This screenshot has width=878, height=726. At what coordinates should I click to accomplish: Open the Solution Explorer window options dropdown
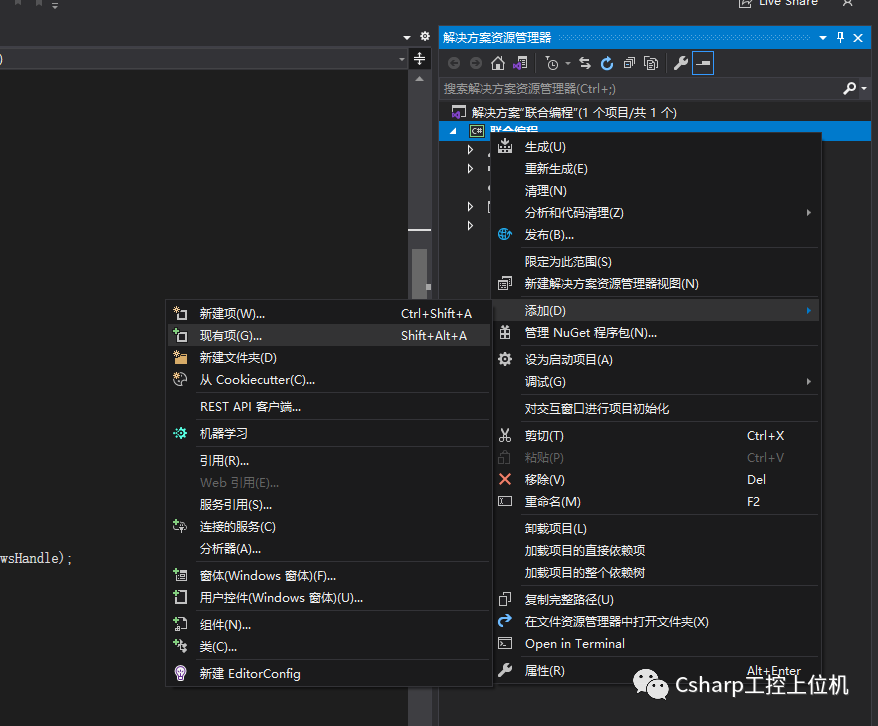pyautogui.click(x=823, y=38)
